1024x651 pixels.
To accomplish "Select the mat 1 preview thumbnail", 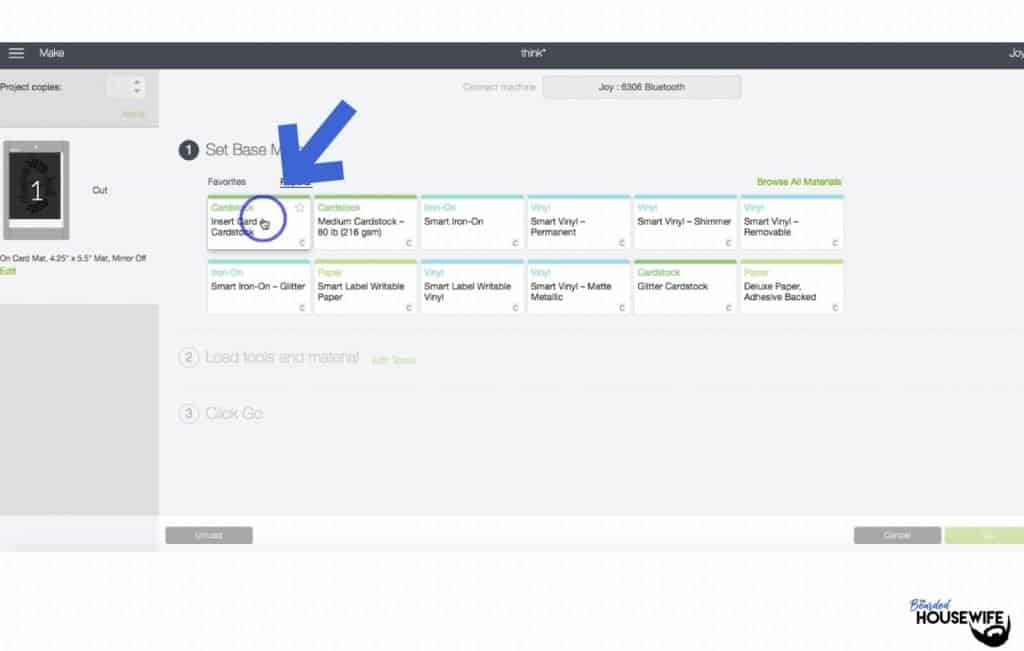I will [x=37, y=190].
